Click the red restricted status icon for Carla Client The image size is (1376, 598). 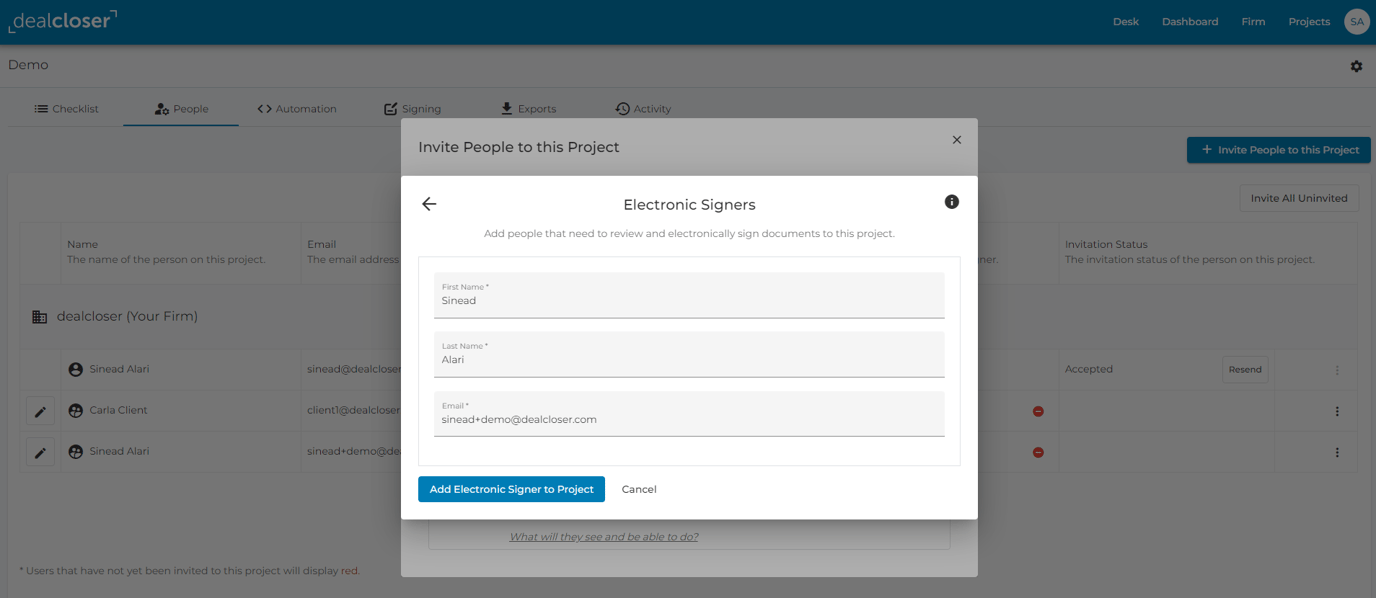[x=1037, y=410]
